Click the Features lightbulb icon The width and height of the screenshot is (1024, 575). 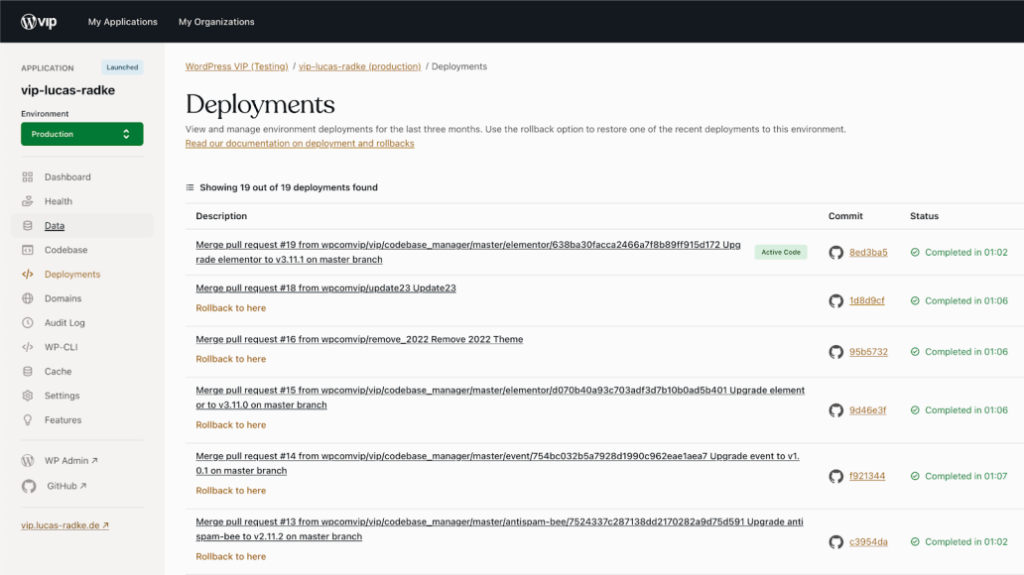pyautogui.click(x=27, y=420)
